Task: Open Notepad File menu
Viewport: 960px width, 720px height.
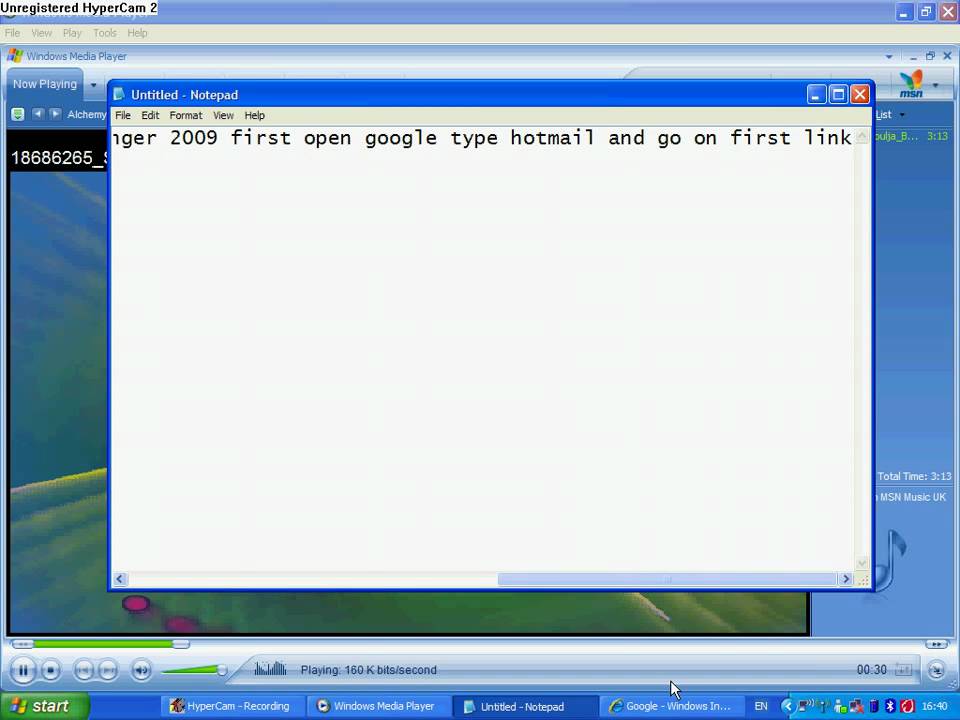Action: 122,115
